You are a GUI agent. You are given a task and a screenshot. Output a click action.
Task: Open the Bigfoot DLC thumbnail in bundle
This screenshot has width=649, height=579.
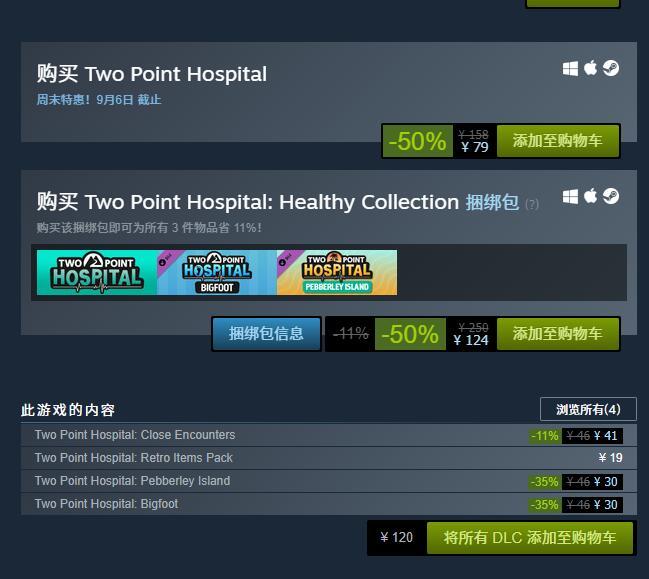(217, 272)
